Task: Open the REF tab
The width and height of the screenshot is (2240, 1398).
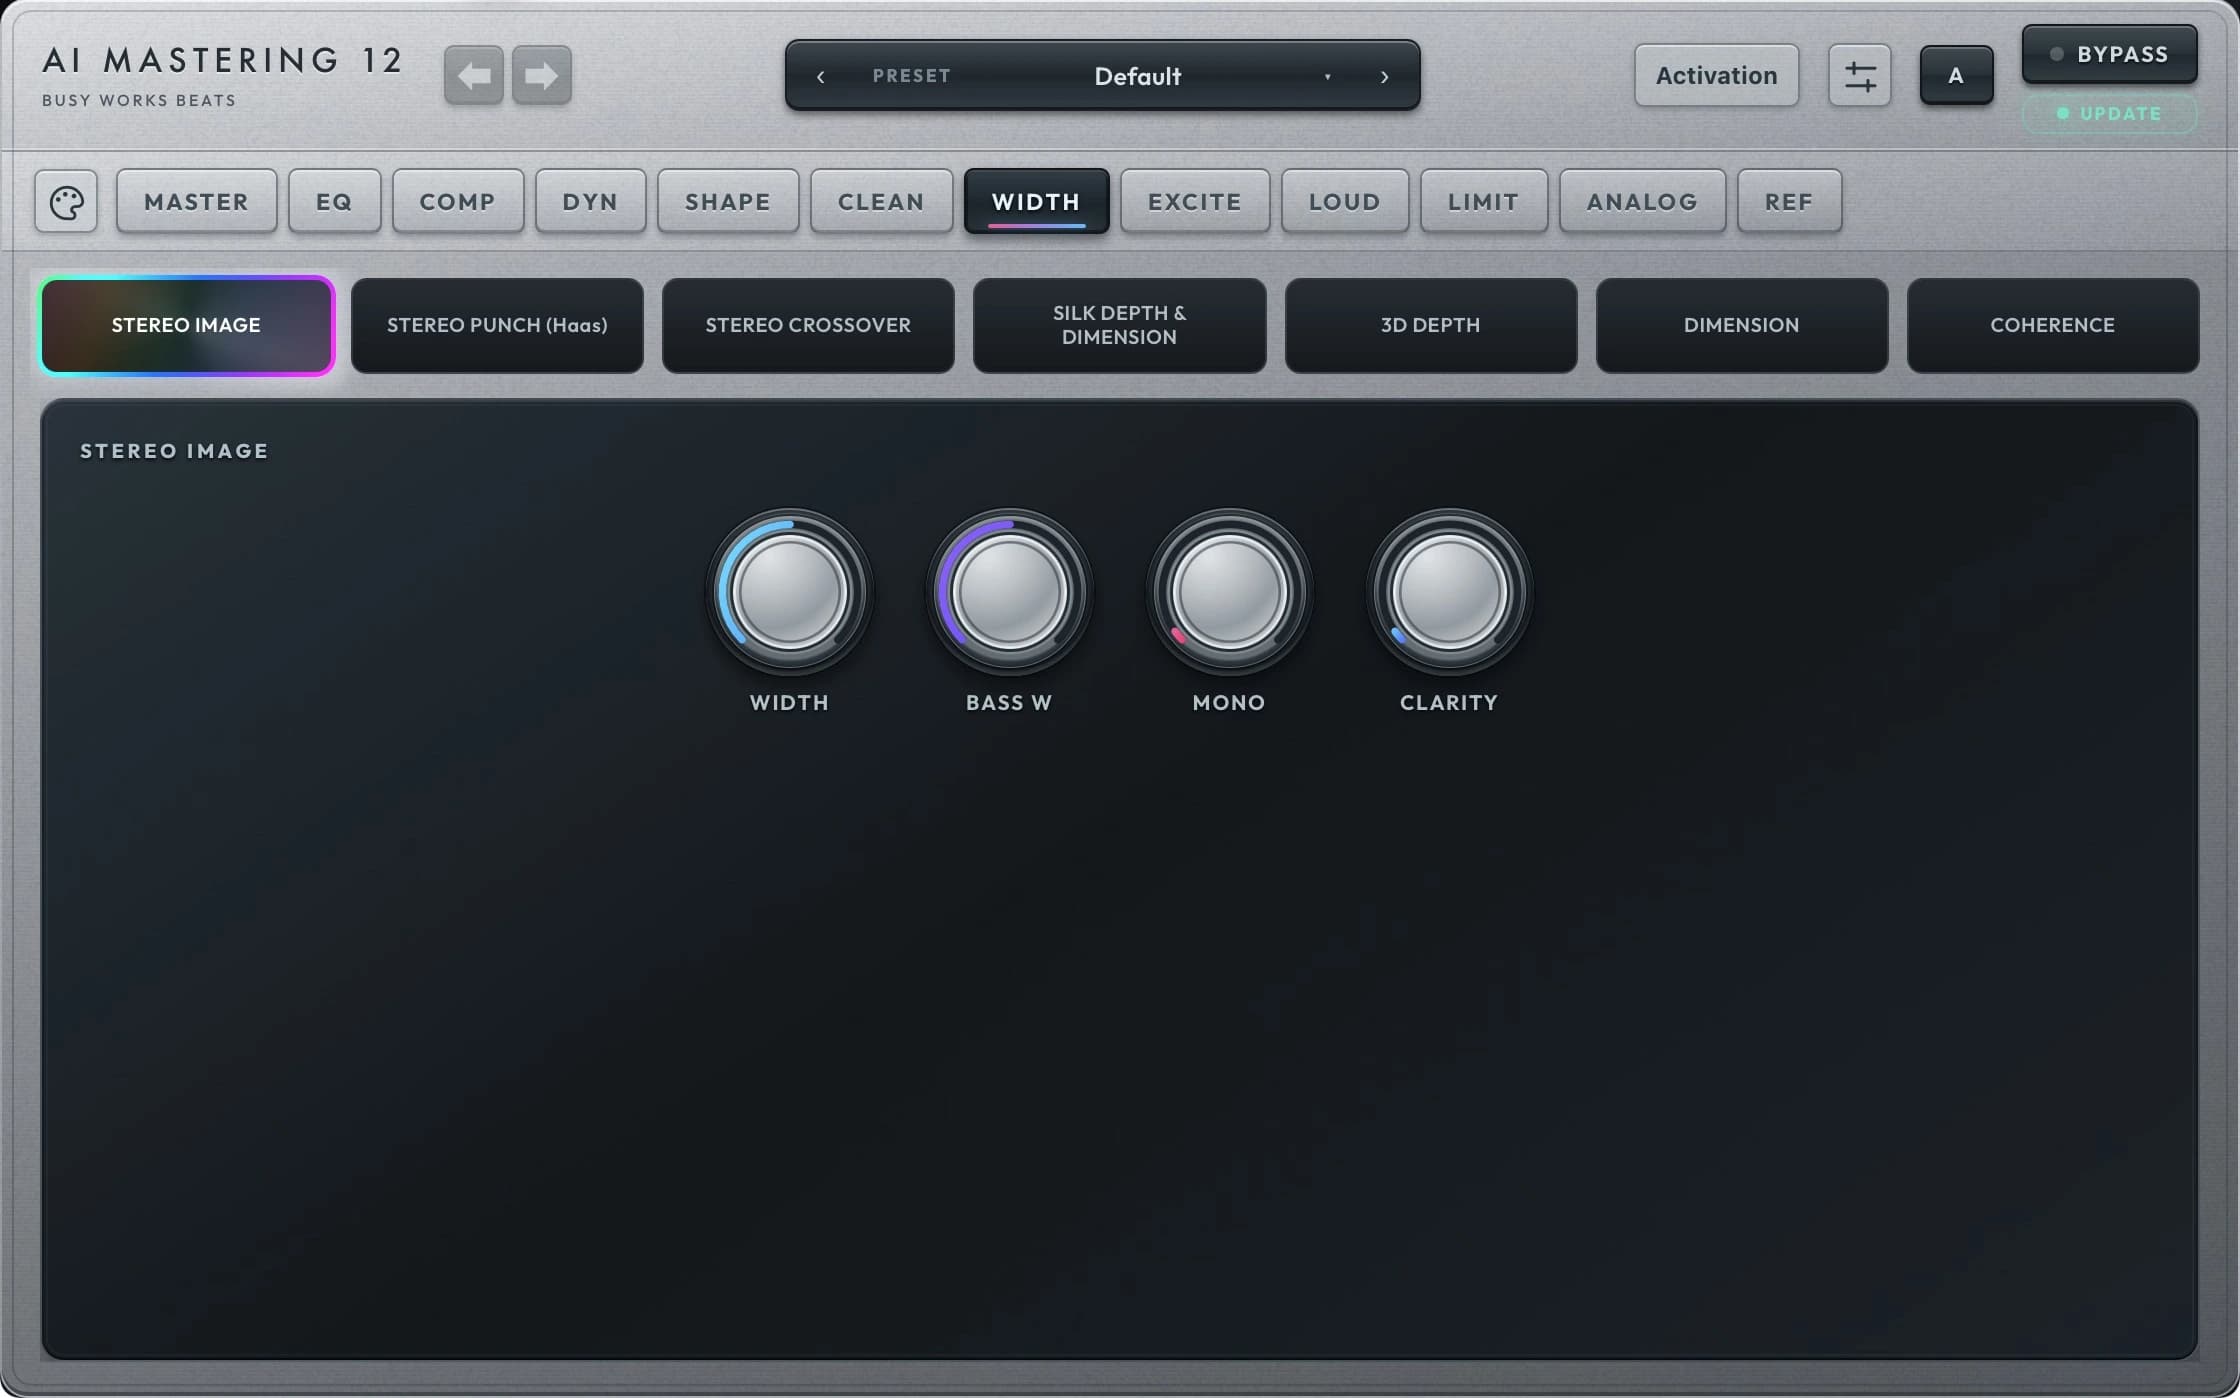Action: (x=1789, y=202)
